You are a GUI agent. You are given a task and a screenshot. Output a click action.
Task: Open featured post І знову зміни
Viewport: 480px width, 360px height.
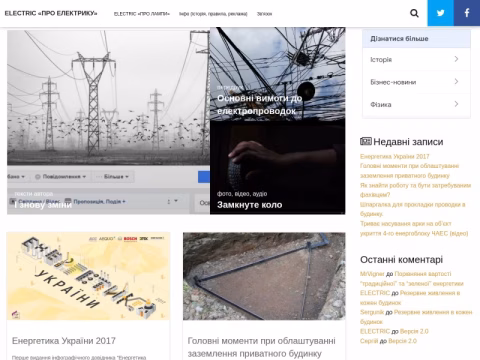click(43, 205)
